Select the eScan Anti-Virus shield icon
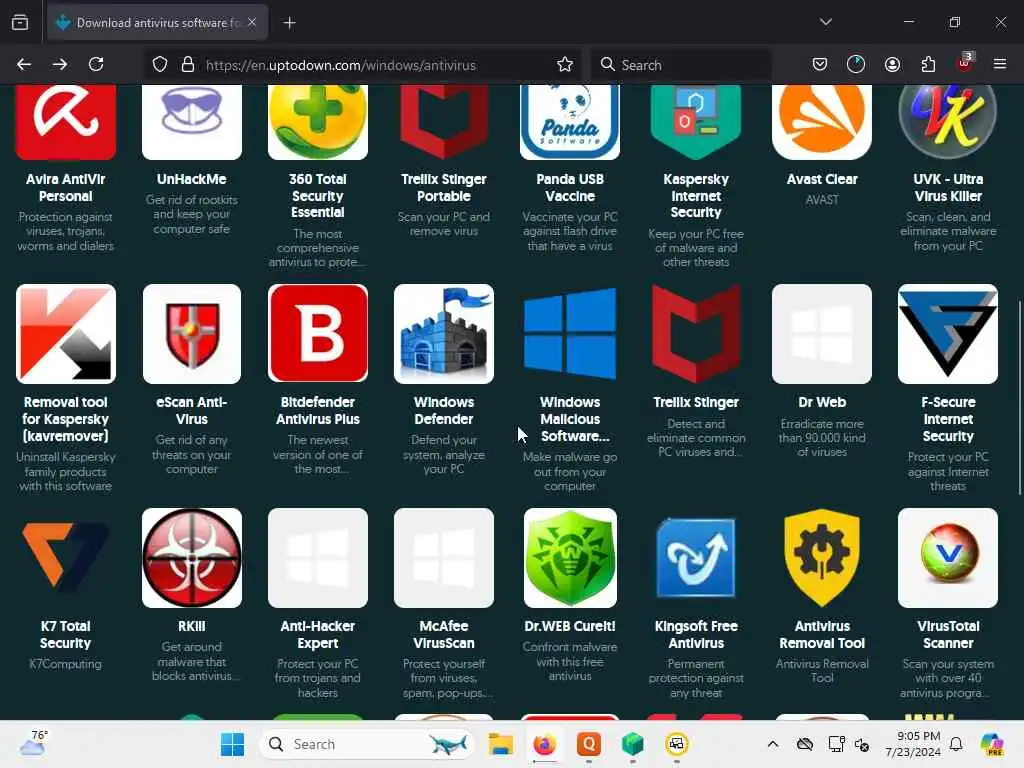Screen dimensions: 1024x768 tap(191, 334)
